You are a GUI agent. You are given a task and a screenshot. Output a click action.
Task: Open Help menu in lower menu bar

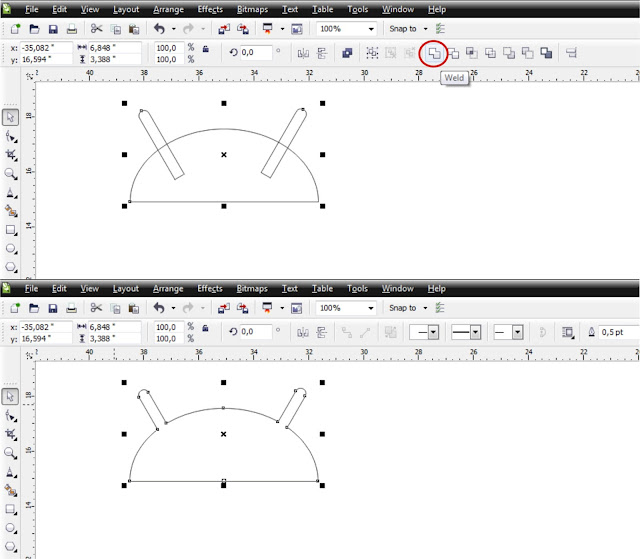[436, 288]
